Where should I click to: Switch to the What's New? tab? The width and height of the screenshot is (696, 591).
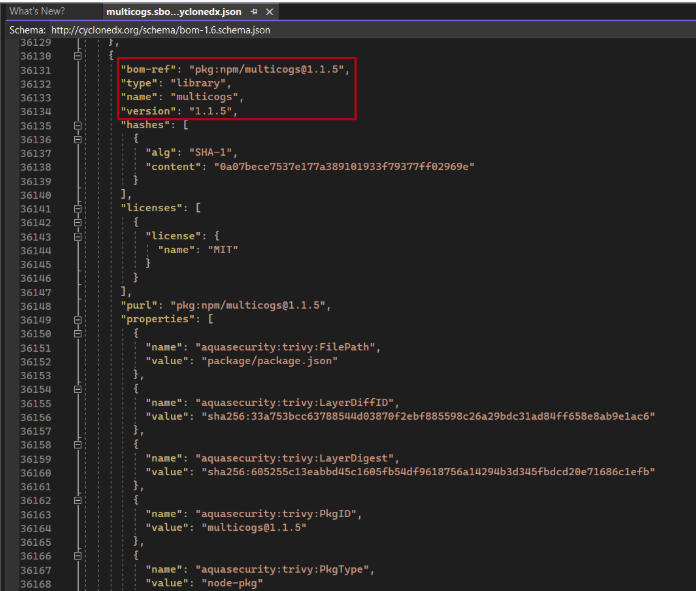[38, 11]
